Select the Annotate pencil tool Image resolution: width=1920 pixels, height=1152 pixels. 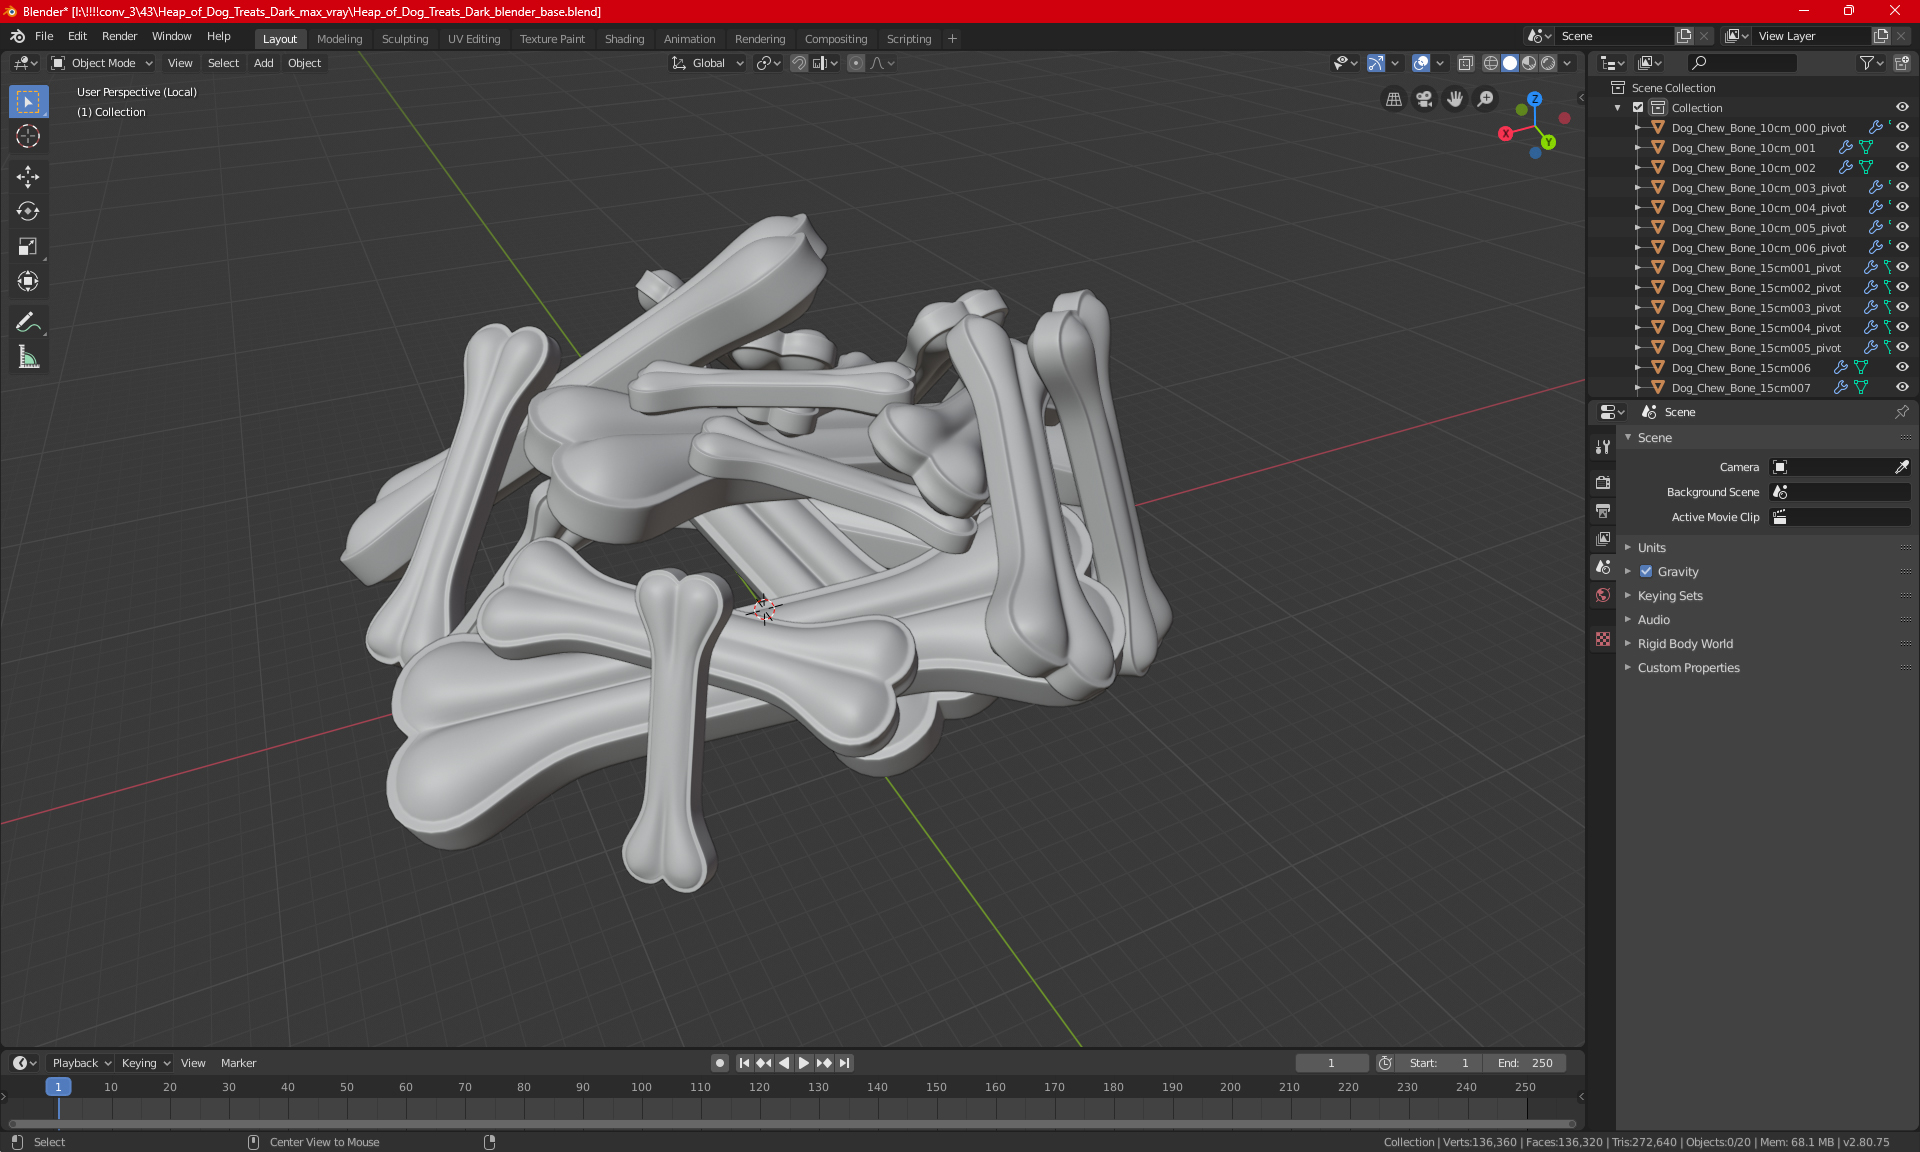tap(28, 322)
